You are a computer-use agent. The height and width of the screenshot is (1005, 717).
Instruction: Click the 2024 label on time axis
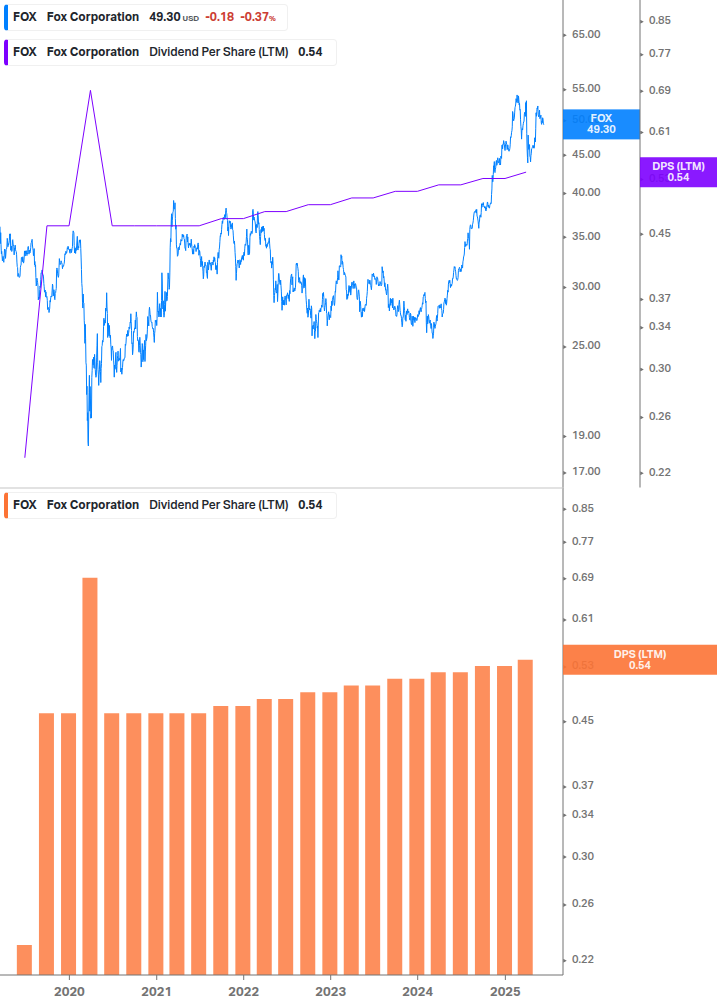coord(418,992)
